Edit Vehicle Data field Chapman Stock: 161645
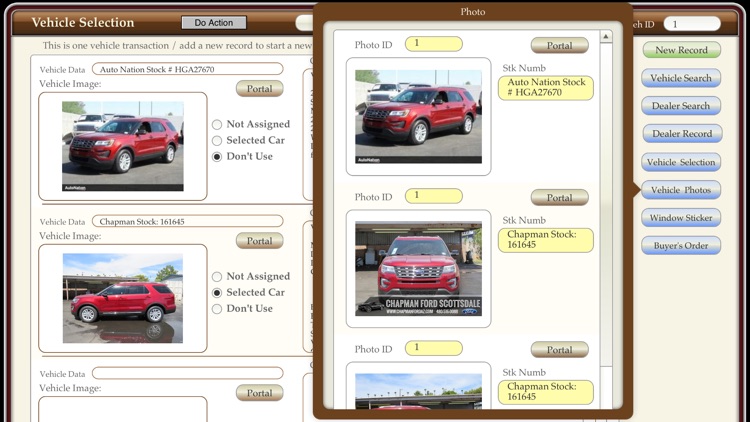 [x=188, y=221]
